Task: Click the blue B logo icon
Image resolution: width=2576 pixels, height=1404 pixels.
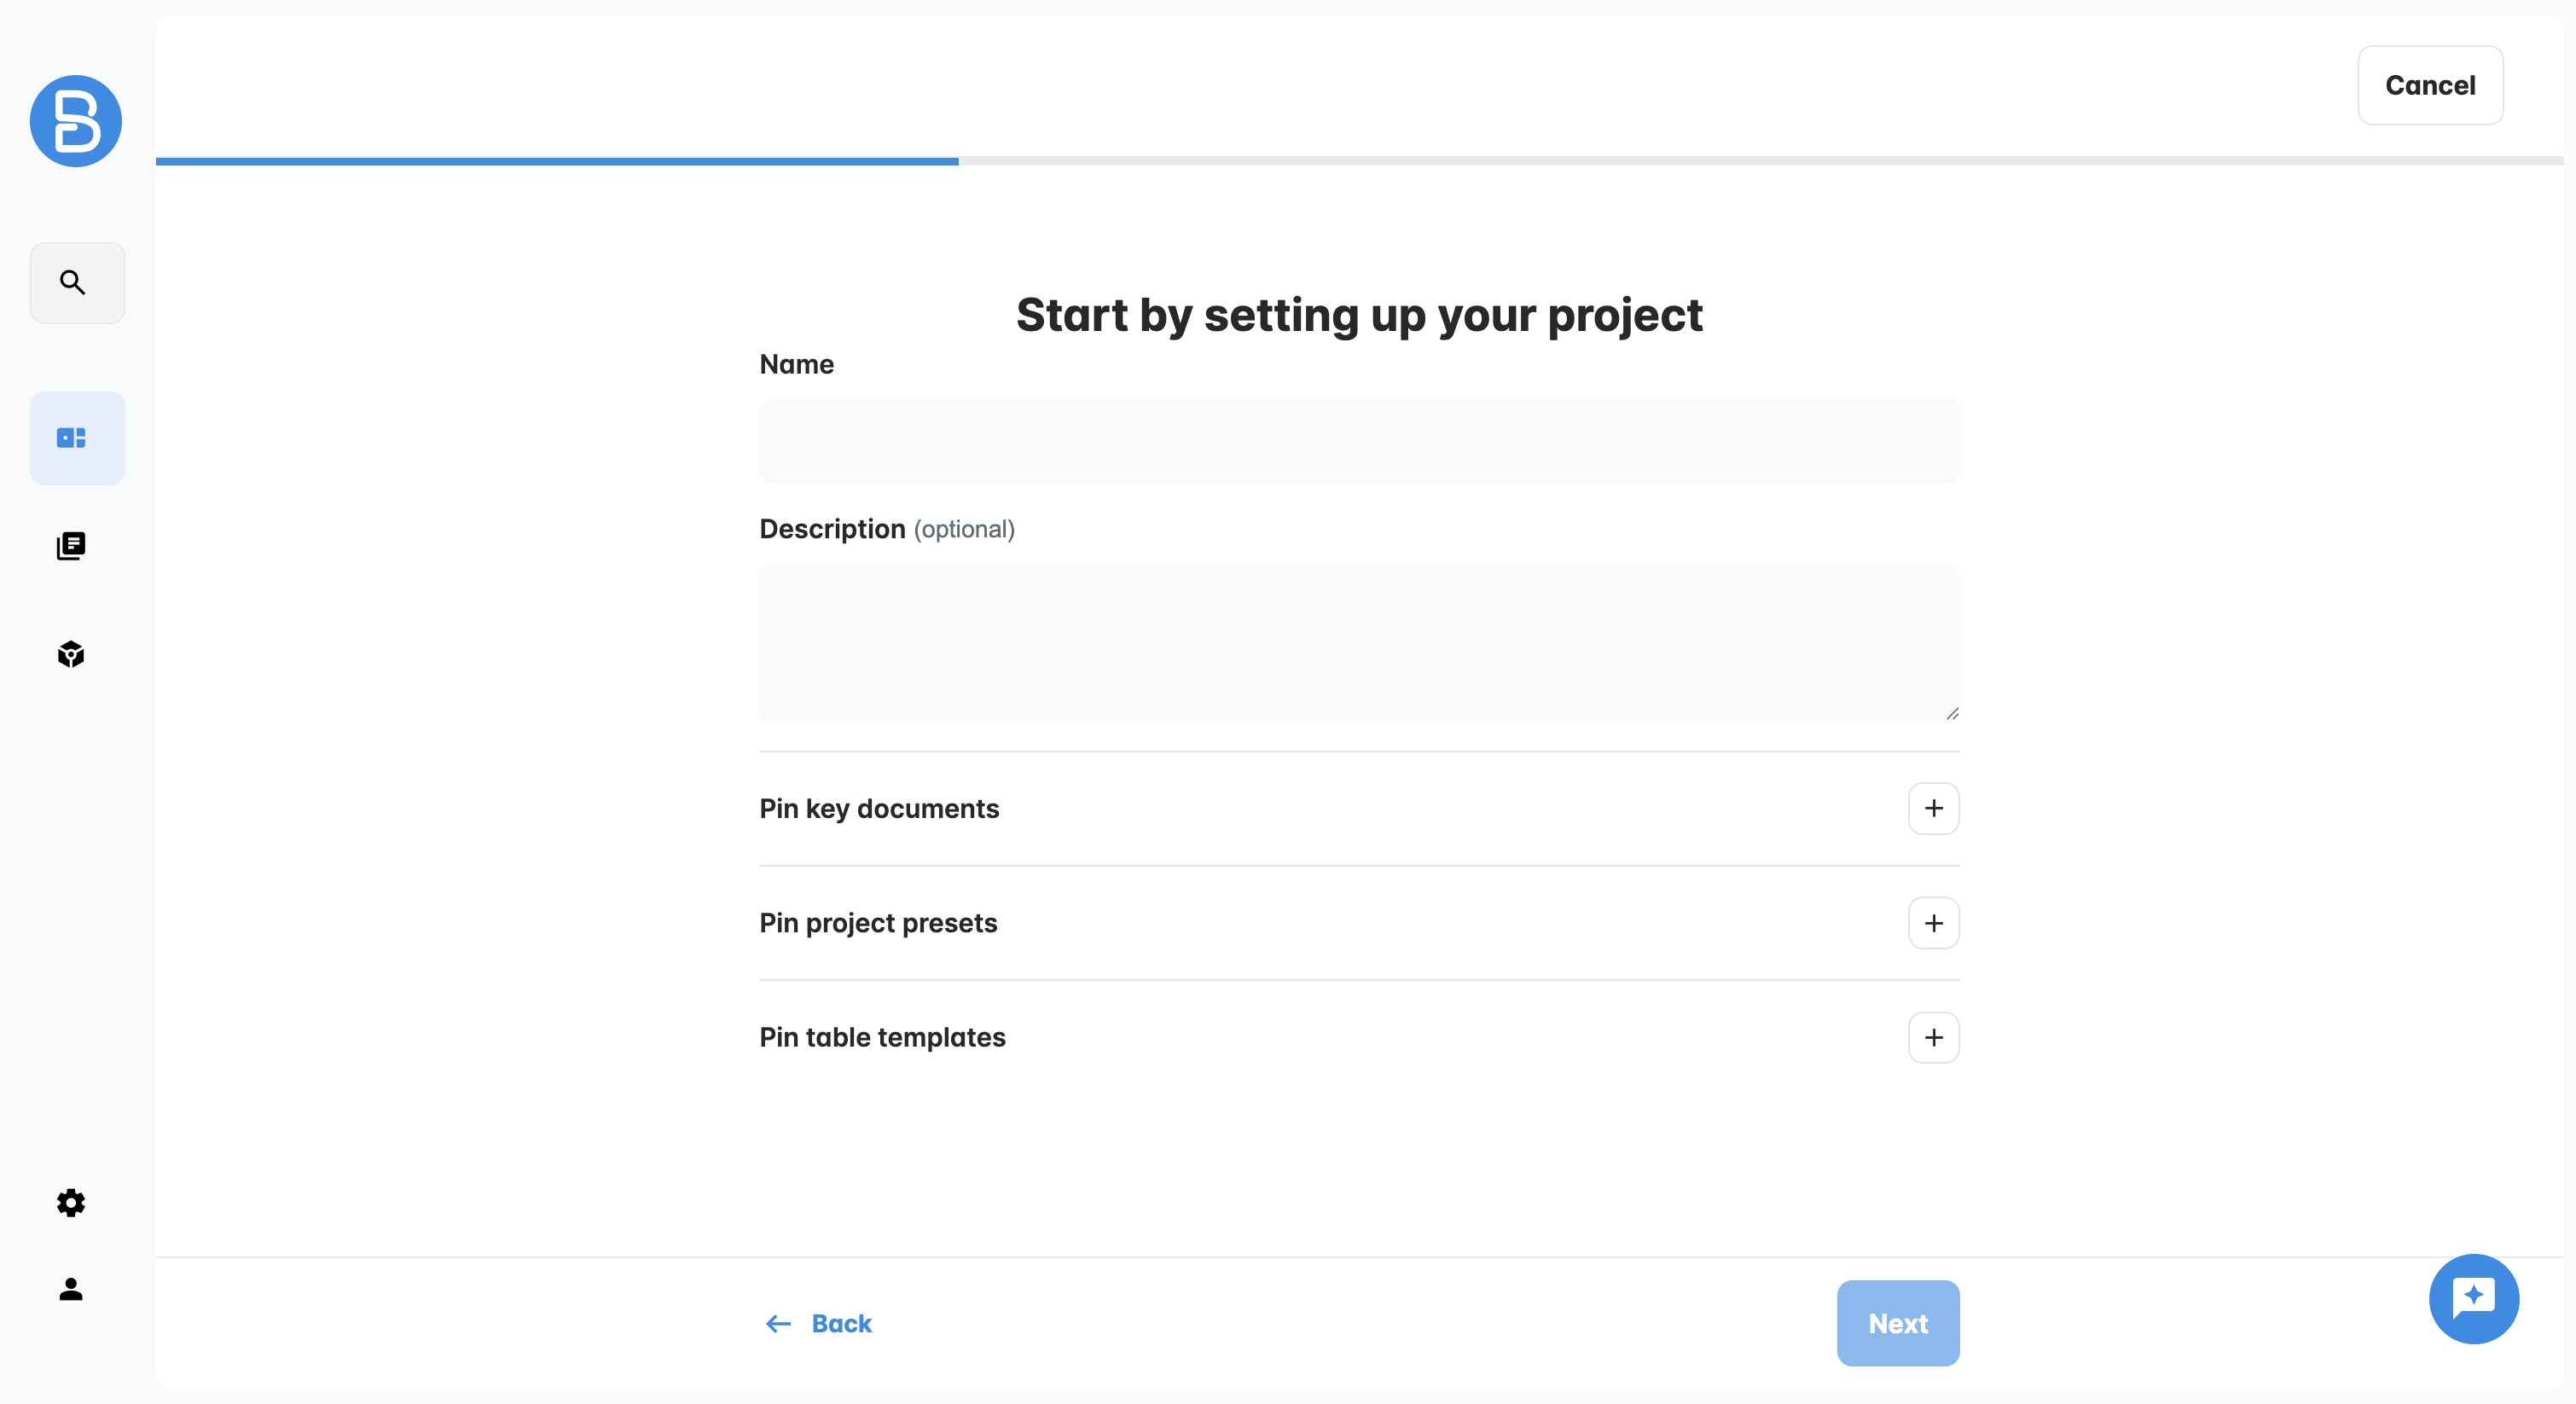Action: click(76, 121)
